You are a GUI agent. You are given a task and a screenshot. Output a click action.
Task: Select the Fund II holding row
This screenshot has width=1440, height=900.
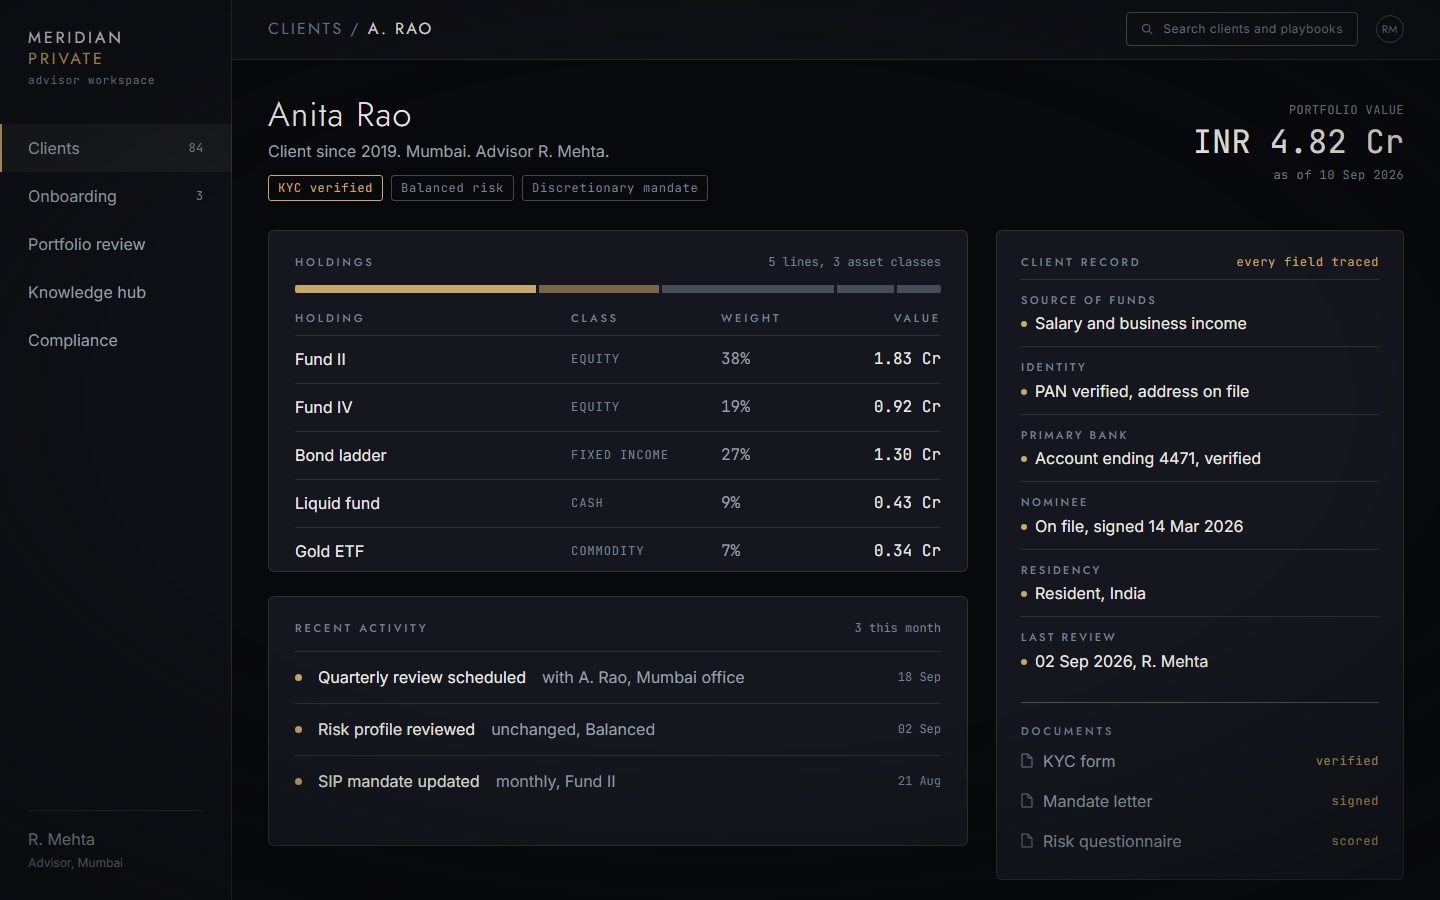pyautogui.click(x=618, y=359)
